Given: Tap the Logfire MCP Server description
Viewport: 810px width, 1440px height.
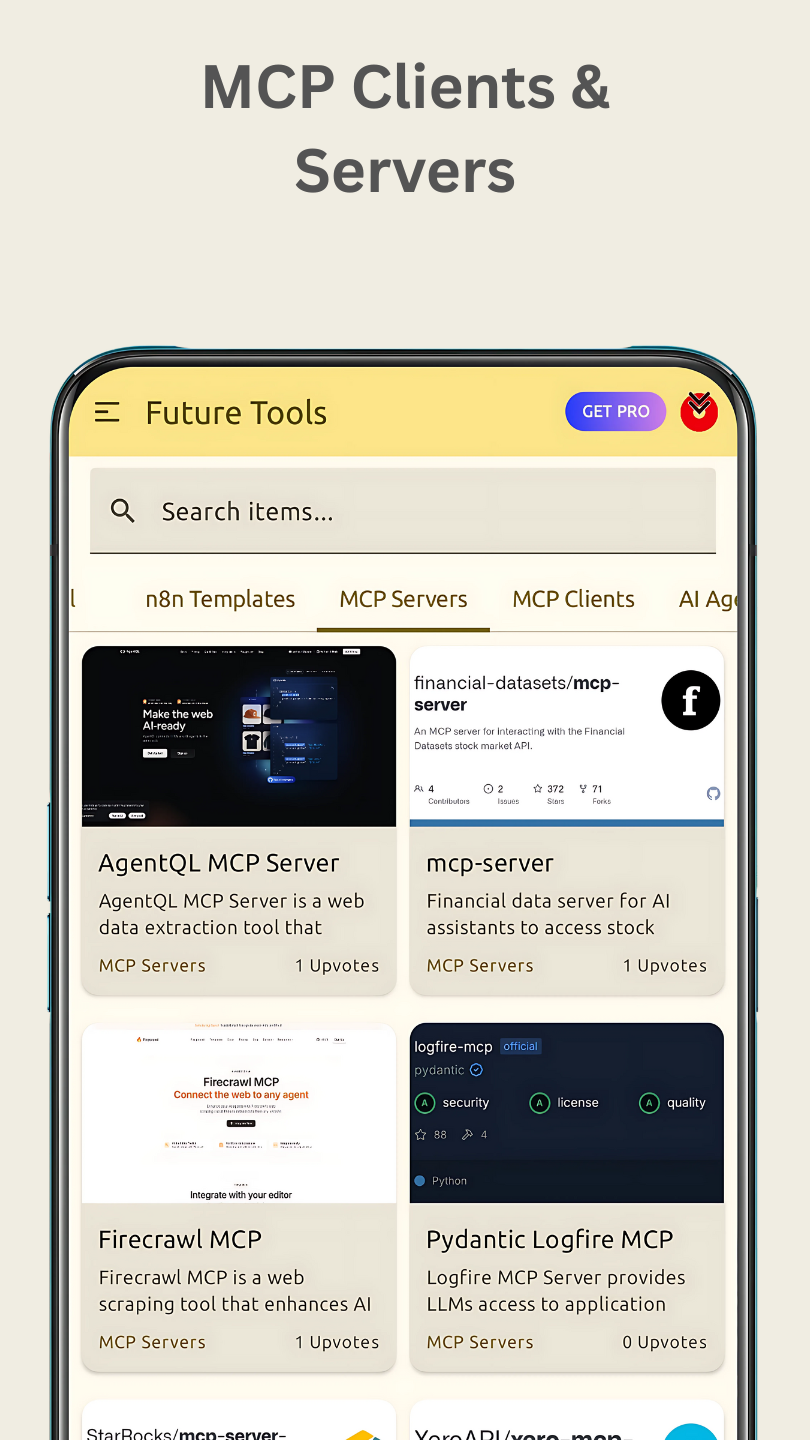Looking at the screenshot, I should tap(556, 1291).
